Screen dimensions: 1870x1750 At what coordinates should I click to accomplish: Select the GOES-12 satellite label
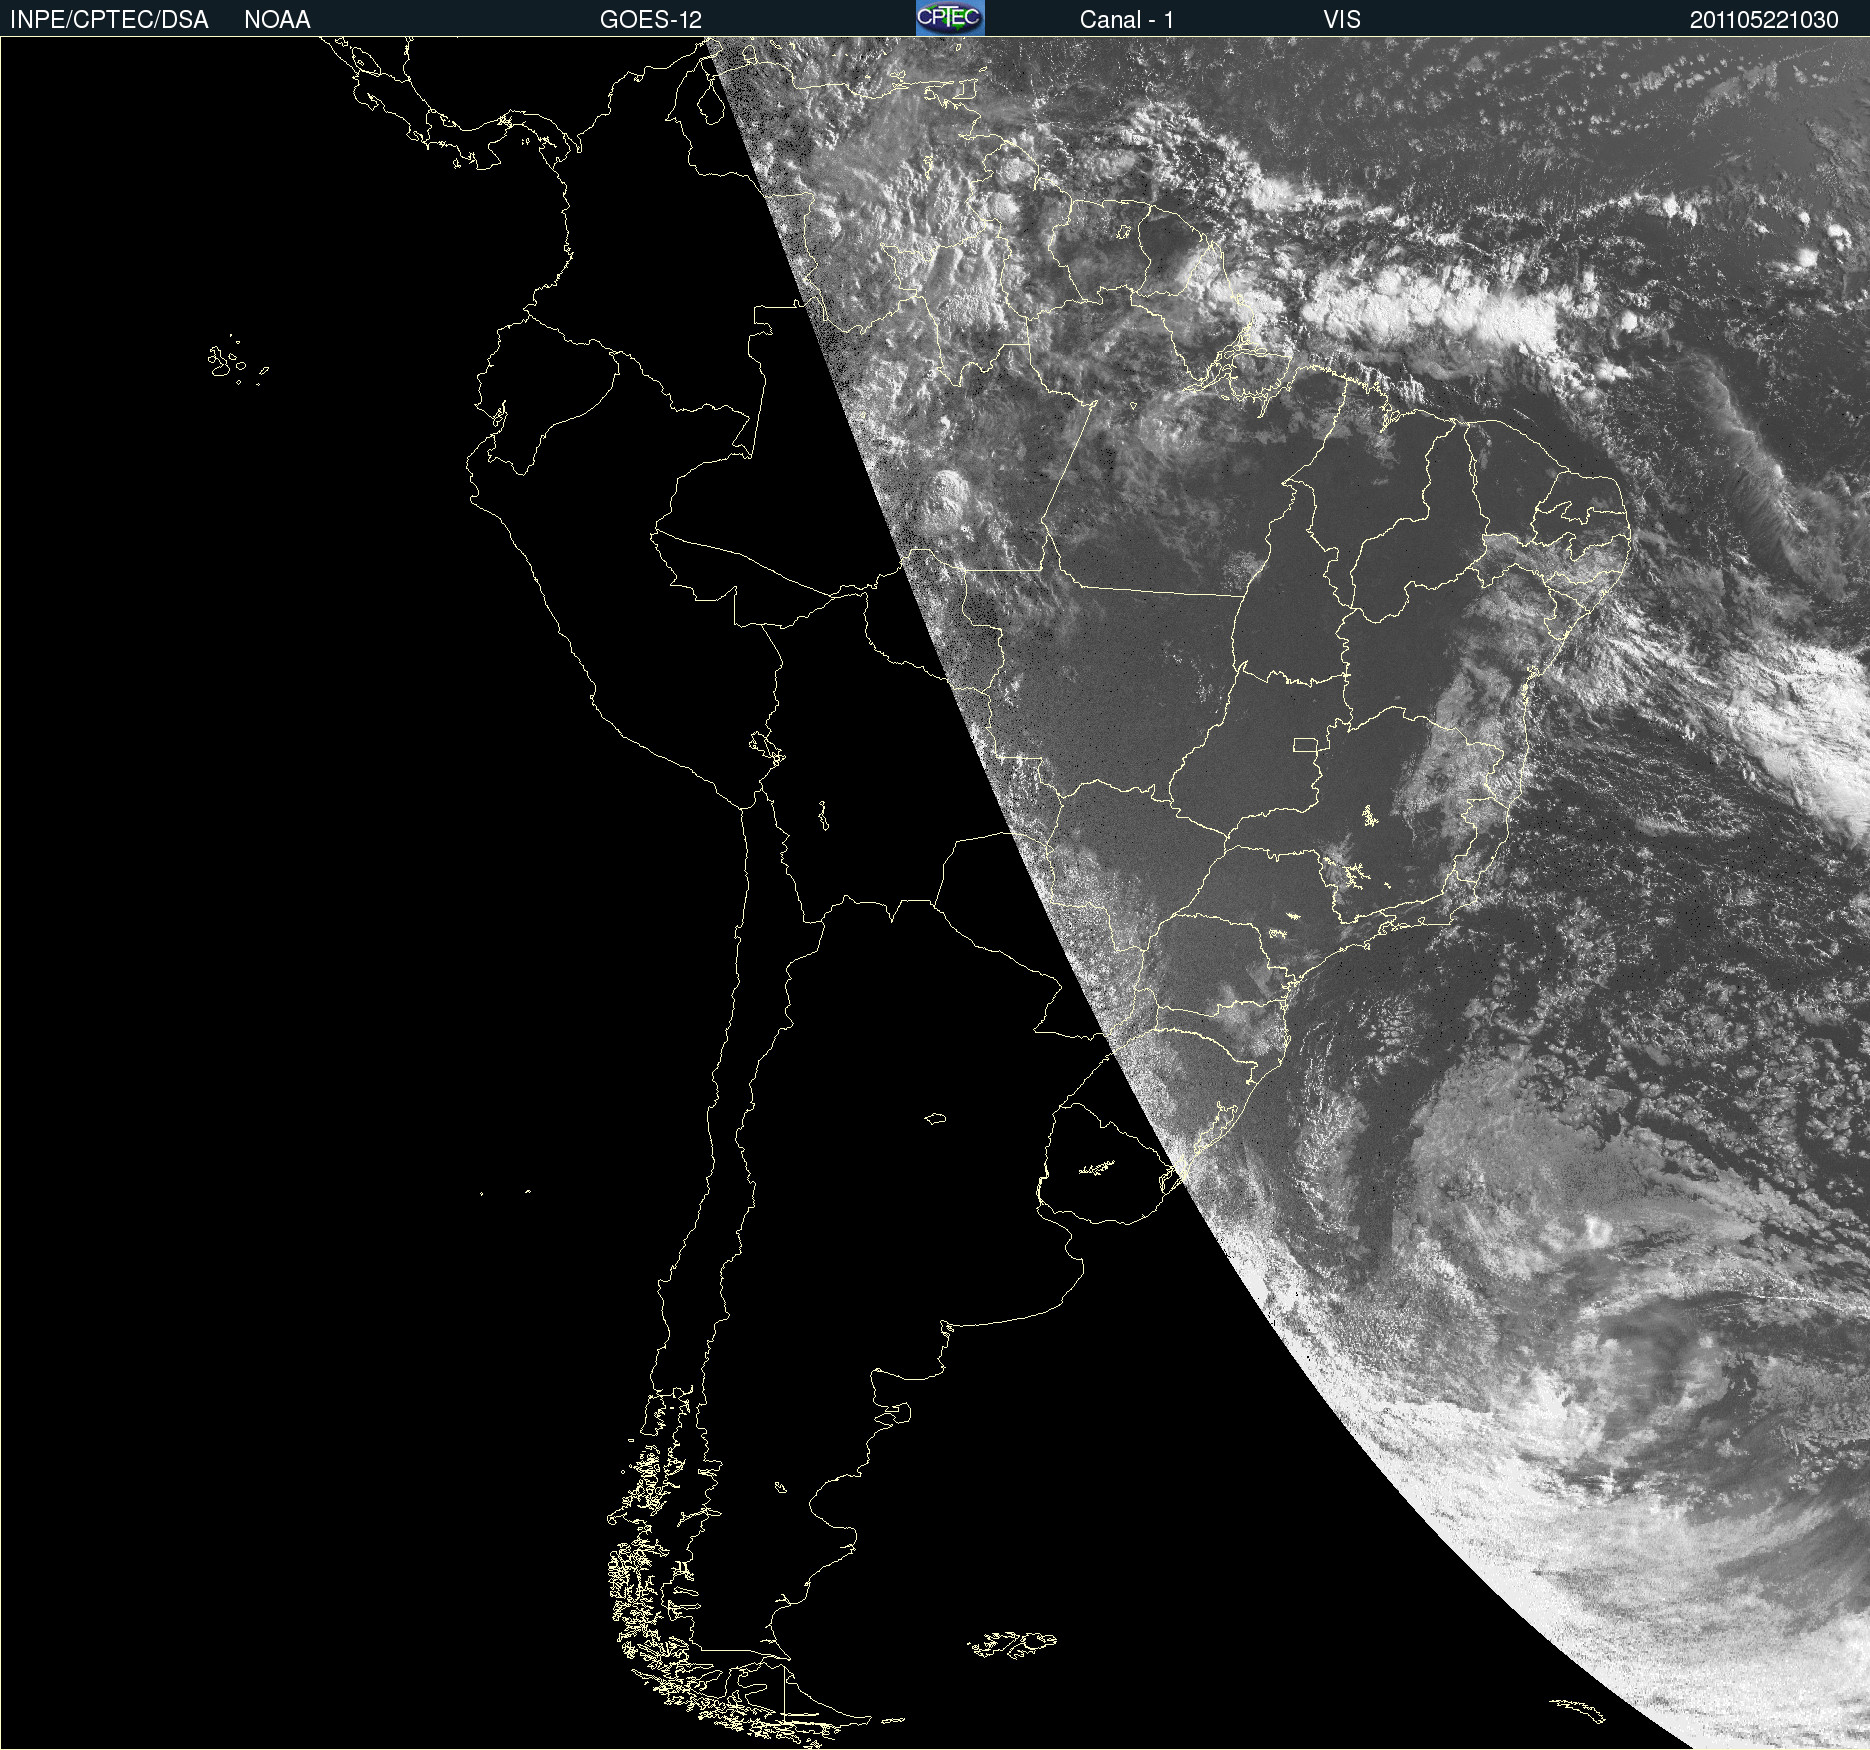point(651,20)
